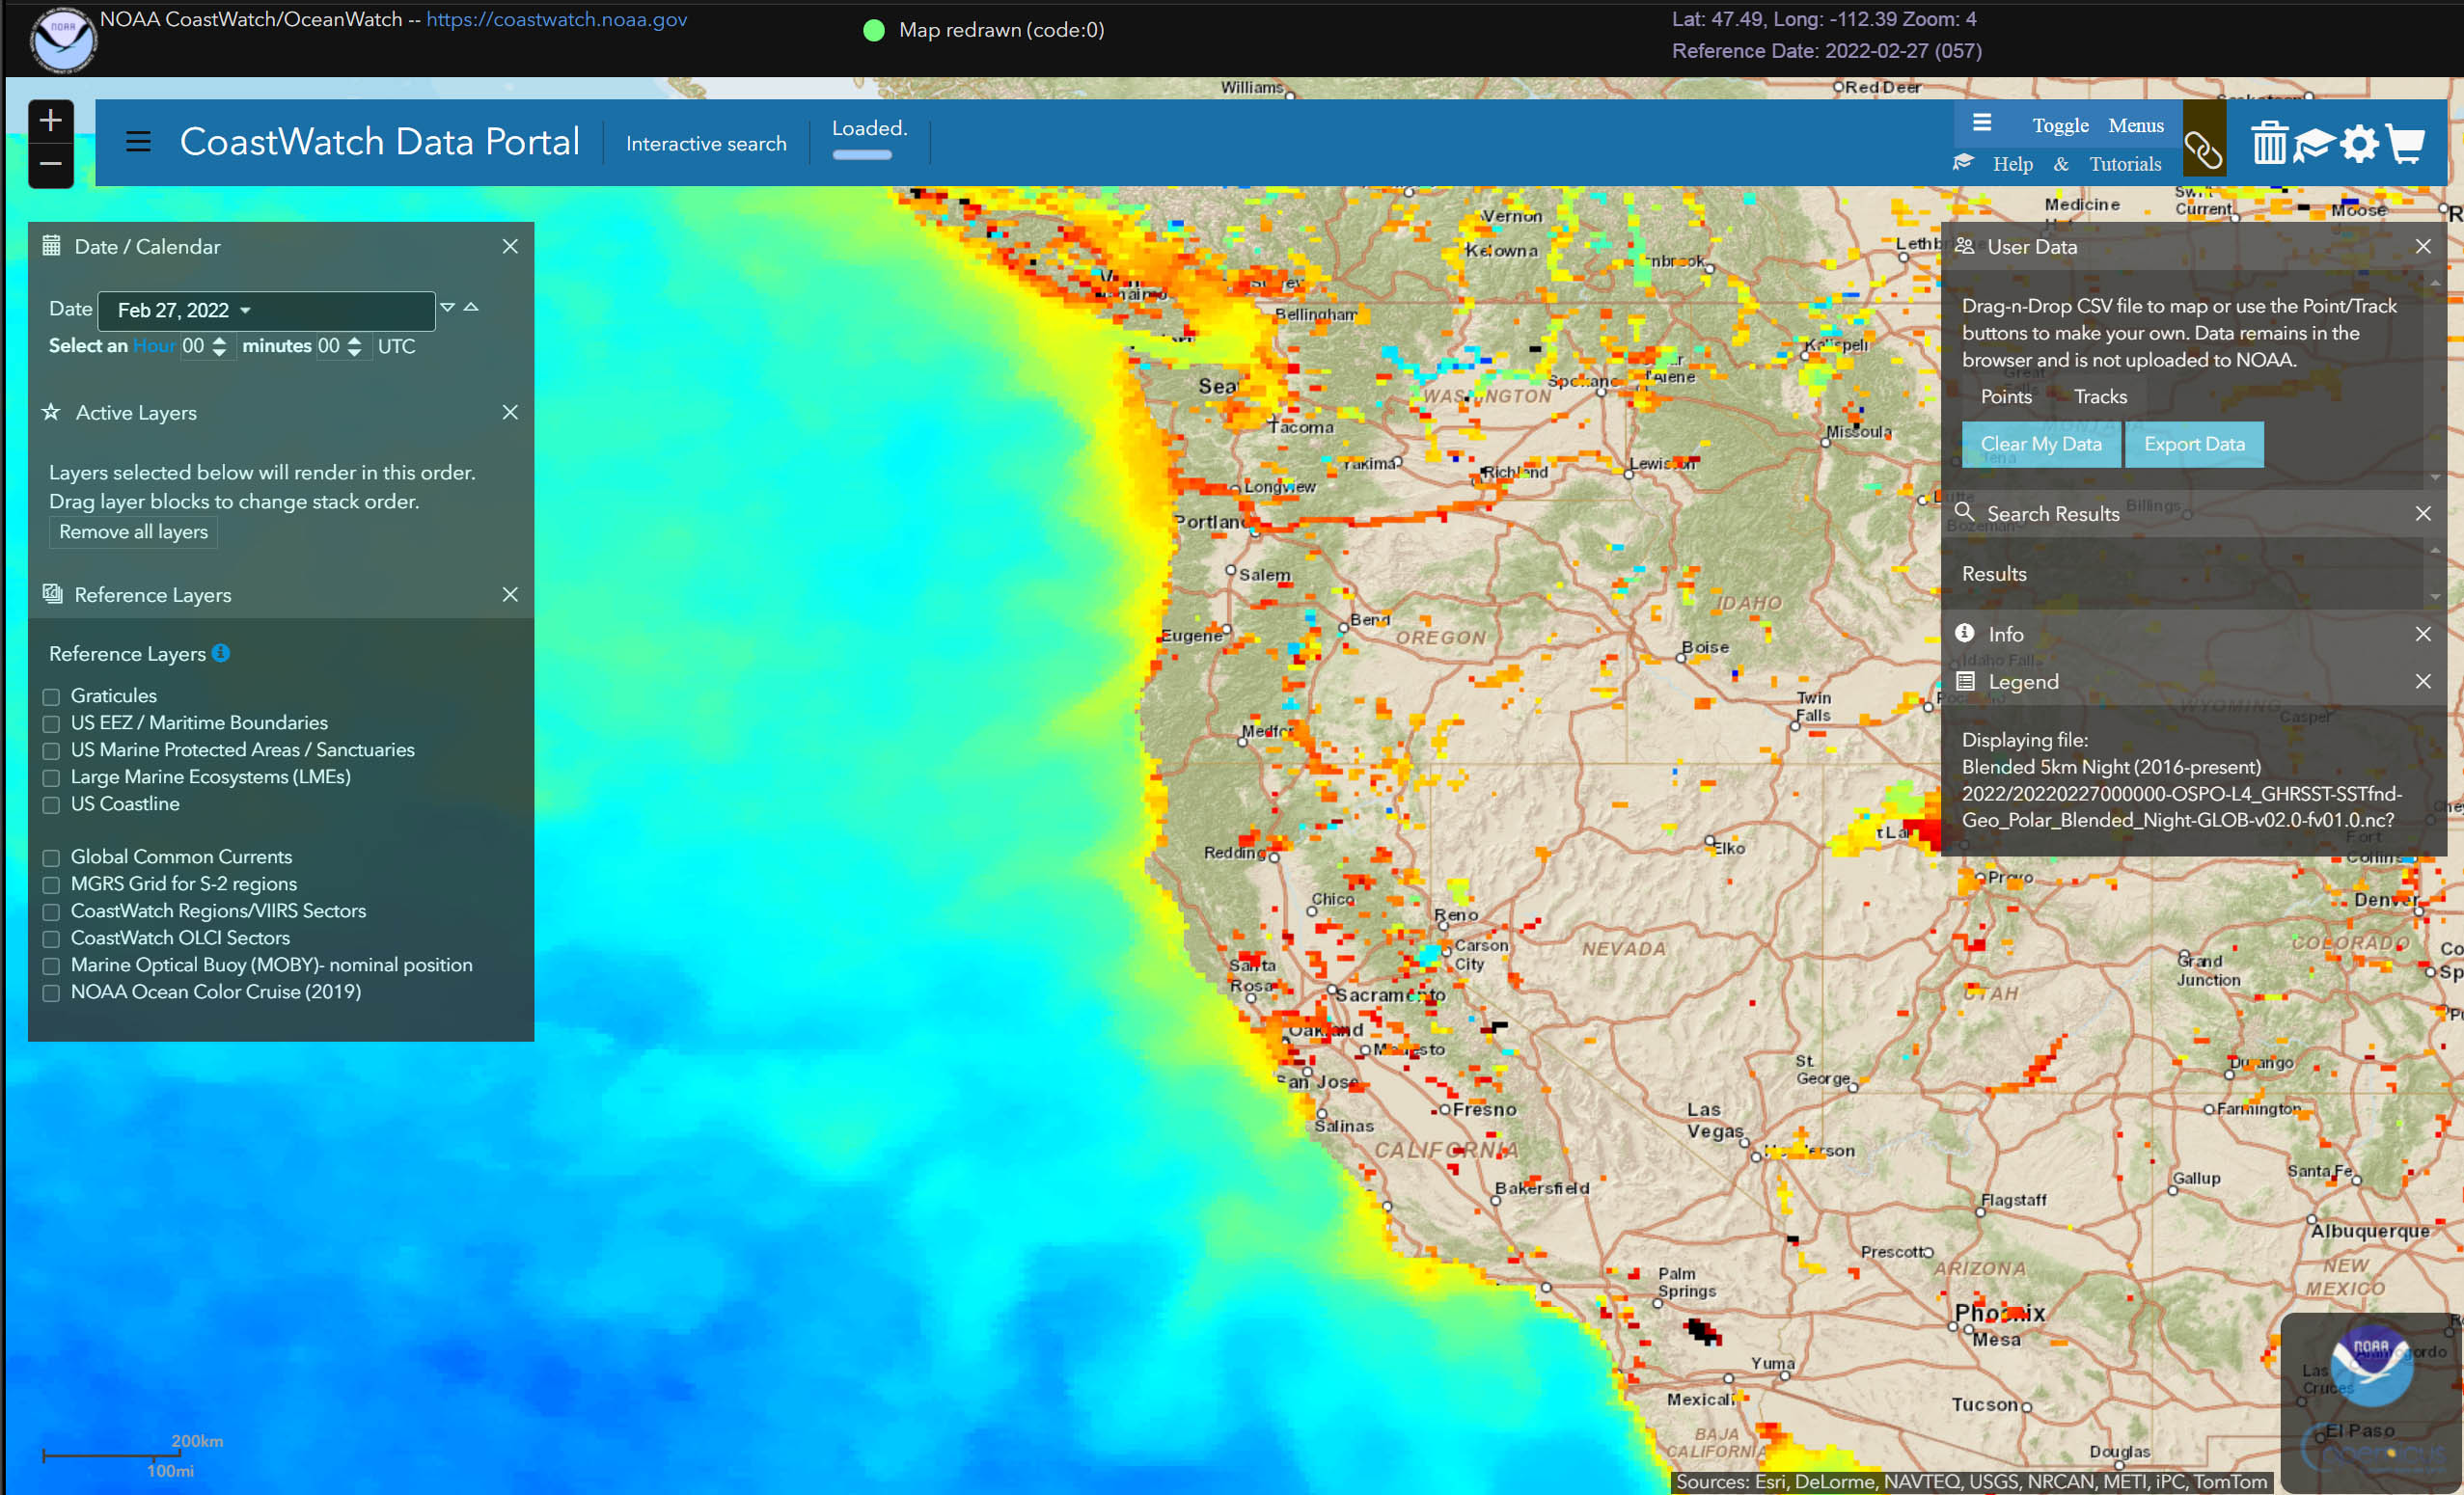Step date back with the down arrow

click(447, 307)
